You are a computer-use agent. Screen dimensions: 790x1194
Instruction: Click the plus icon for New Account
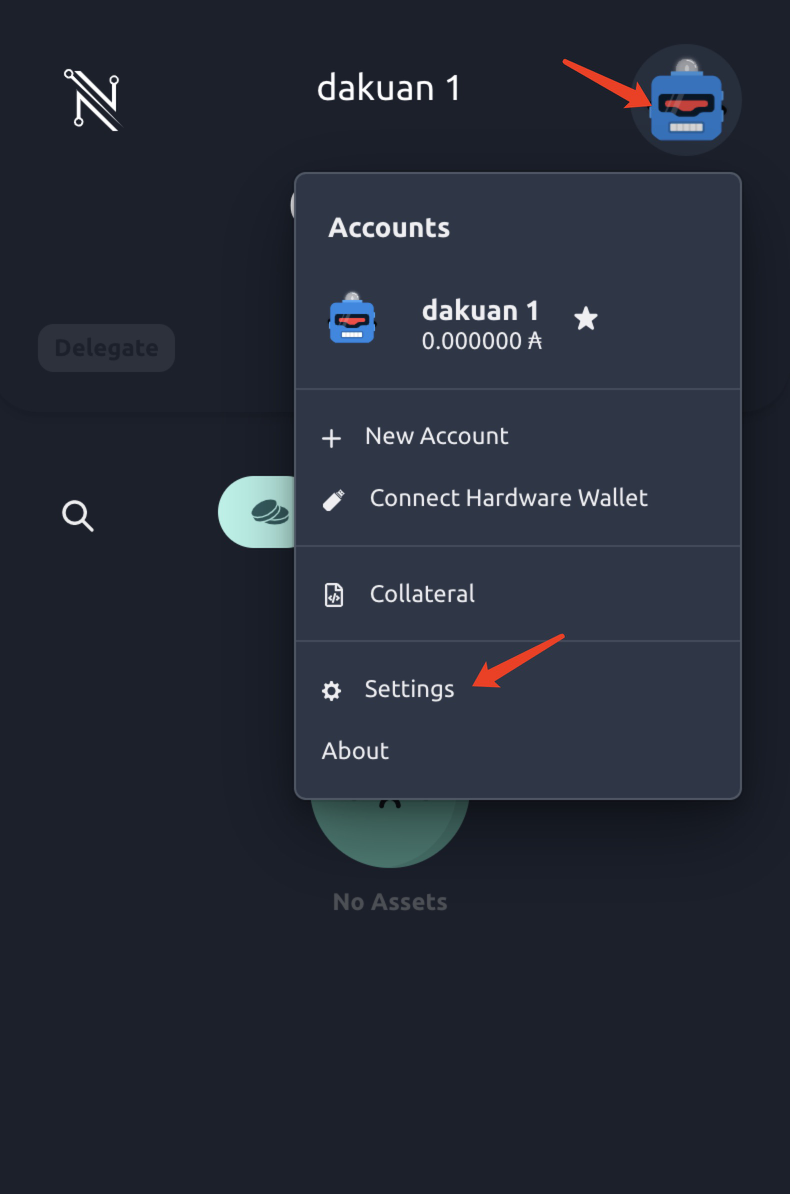point(331,438)
